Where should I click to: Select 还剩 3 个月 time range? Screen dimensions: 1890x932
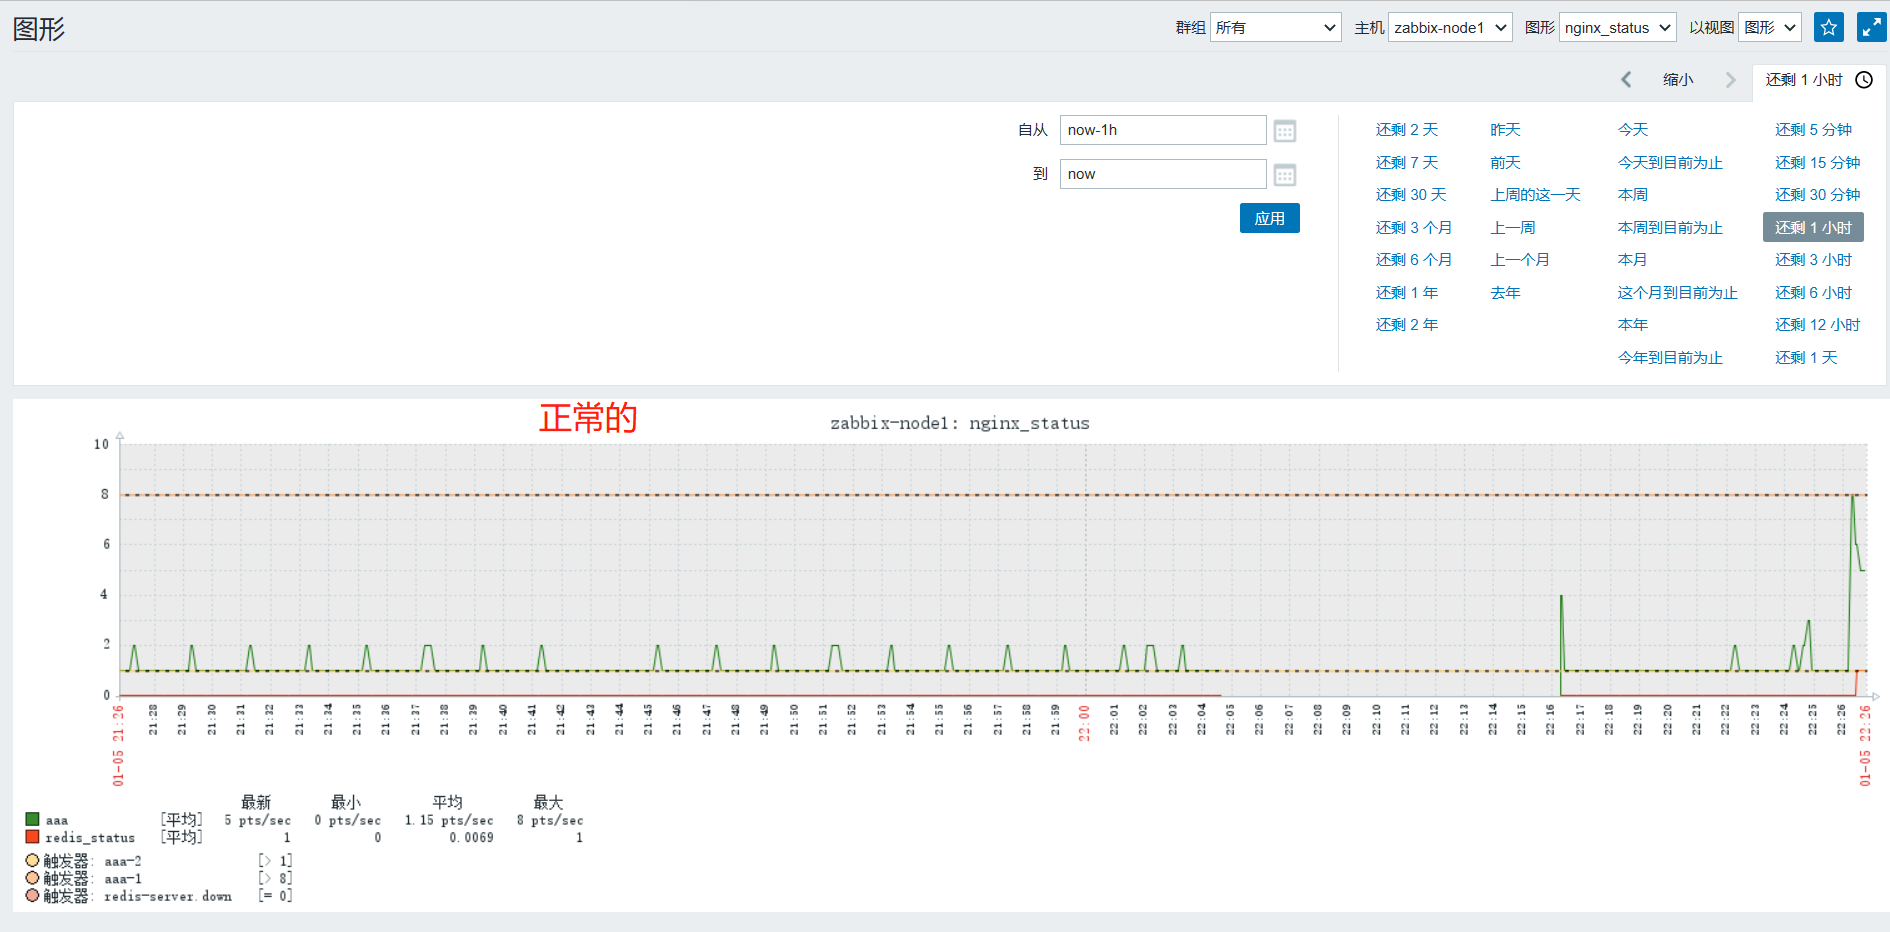[1414, 227]
